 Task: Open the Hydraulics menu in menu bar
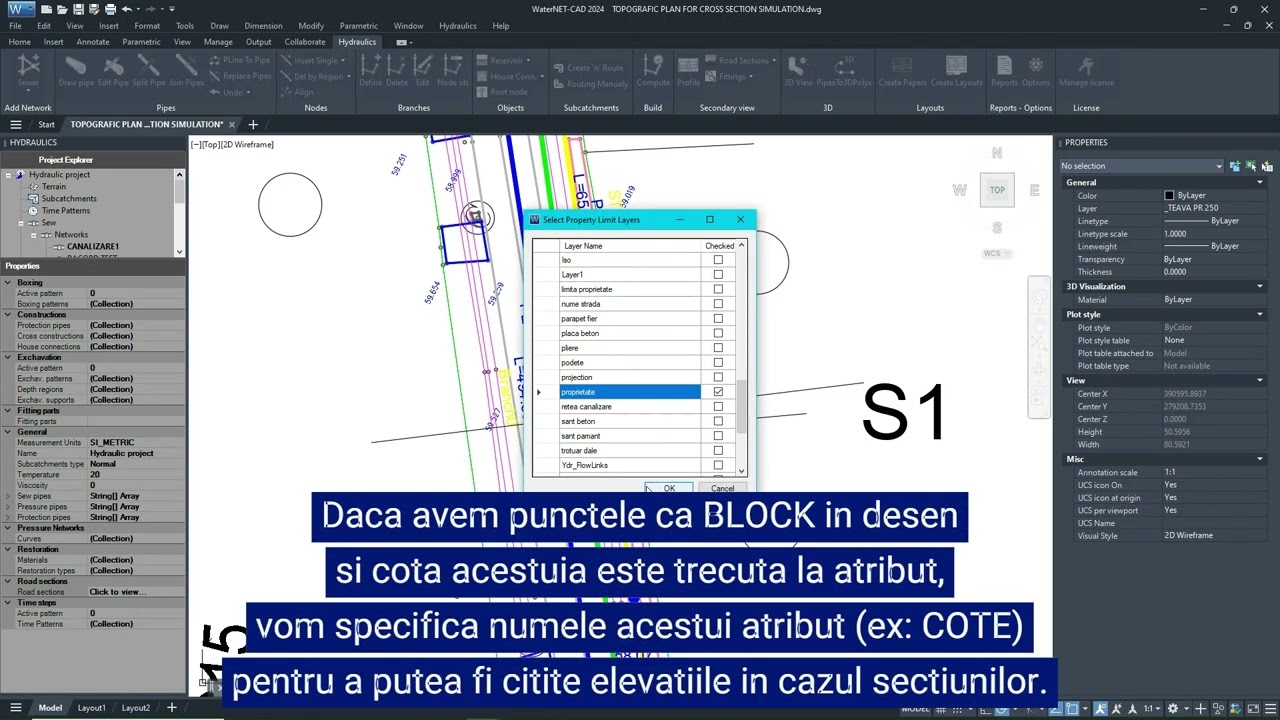click(x=458, y=26)
